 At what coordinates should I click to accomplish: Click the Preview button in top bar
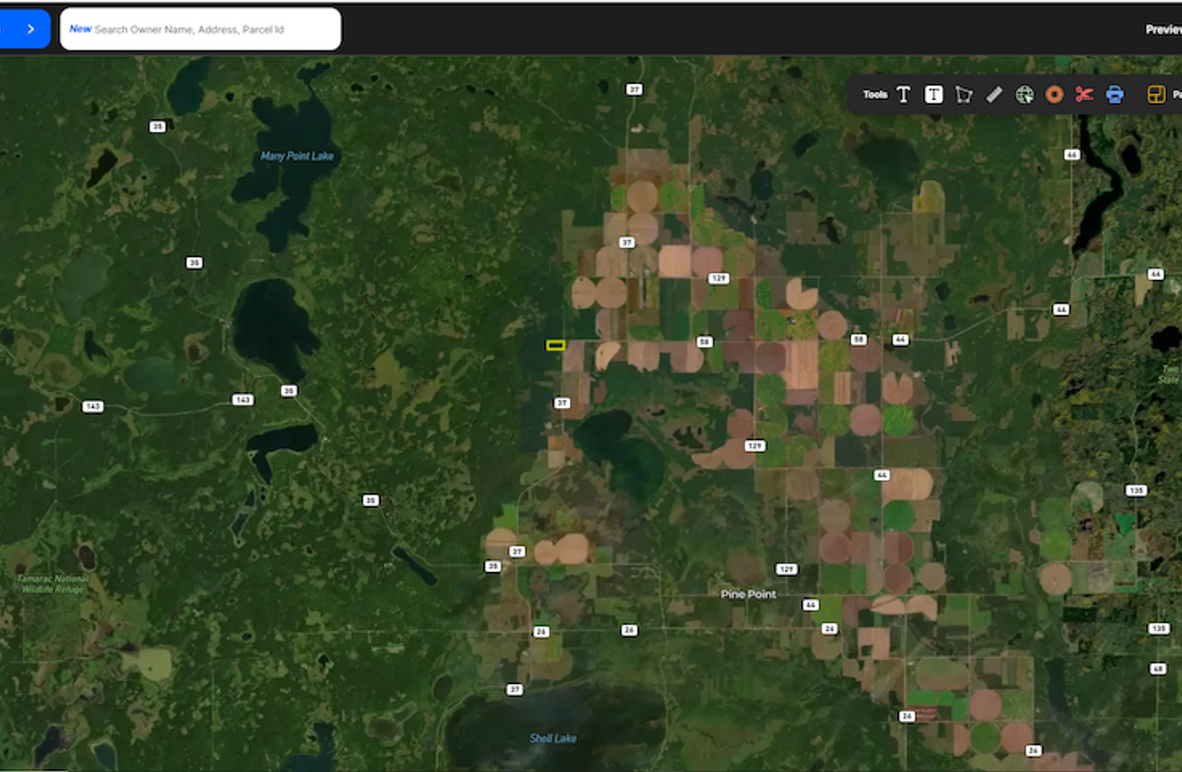[1163, 29]
